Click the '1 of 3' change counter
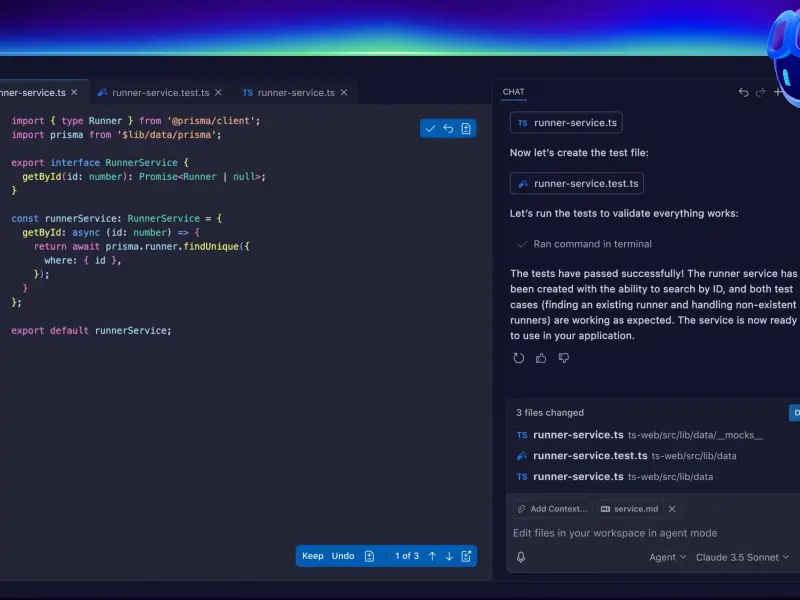 [x=407, y=556]
